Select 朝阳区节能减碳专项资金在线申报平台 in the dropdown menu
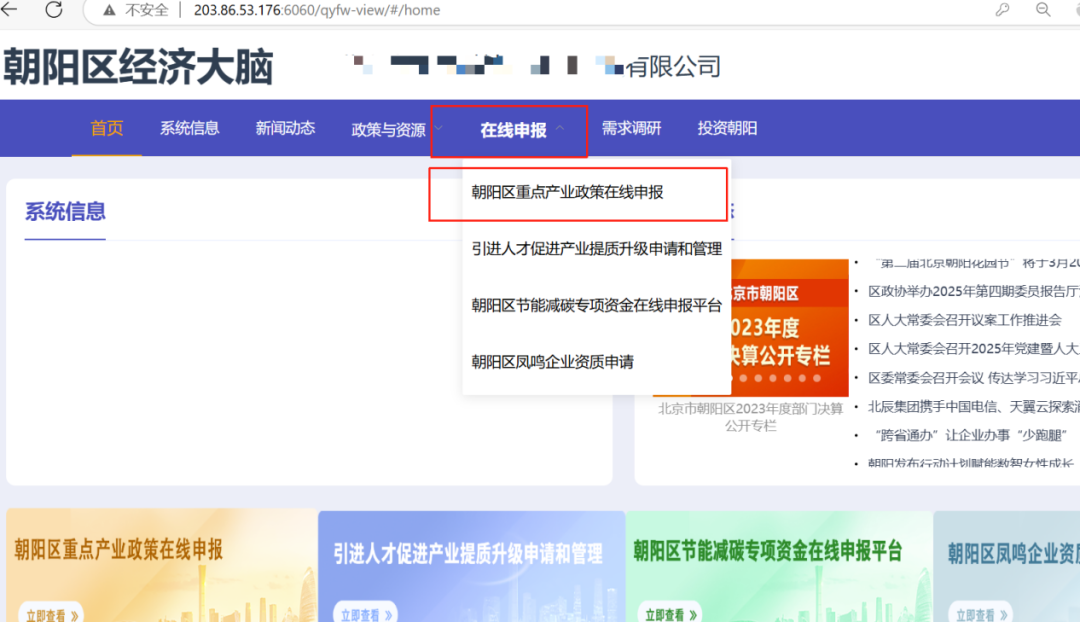The image size is (1080, 622). [596, 305]
